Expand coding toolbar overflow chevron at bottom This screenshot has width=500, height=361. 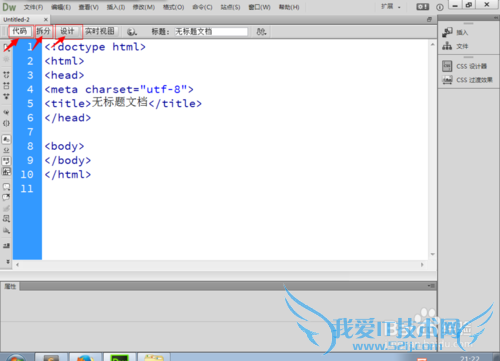click(8, 262)
